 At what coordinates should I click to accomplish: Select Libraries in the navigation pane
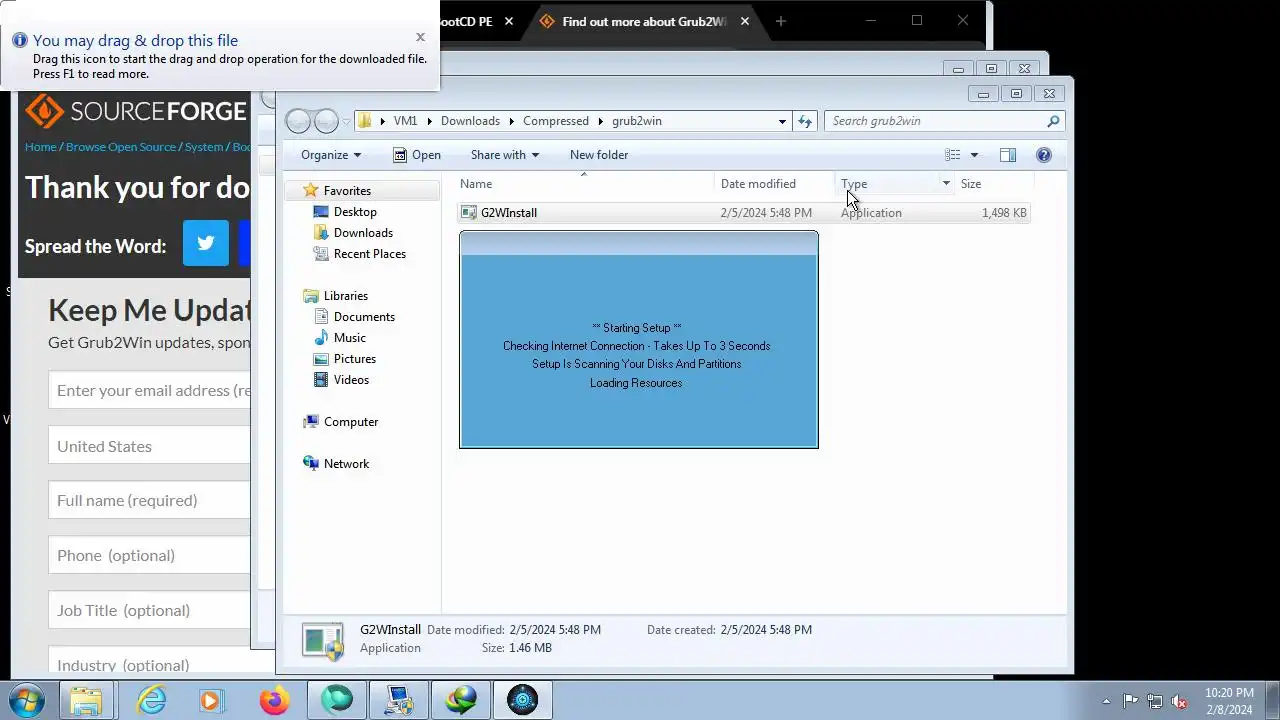(x=346, y=296)
